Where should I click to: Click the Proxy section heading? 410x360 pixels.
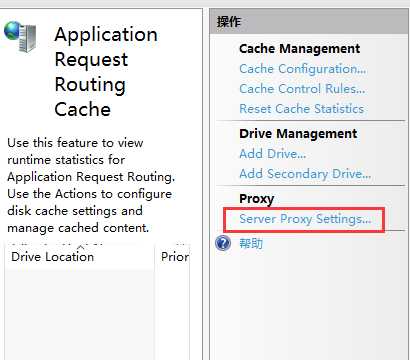pos(256,199)
